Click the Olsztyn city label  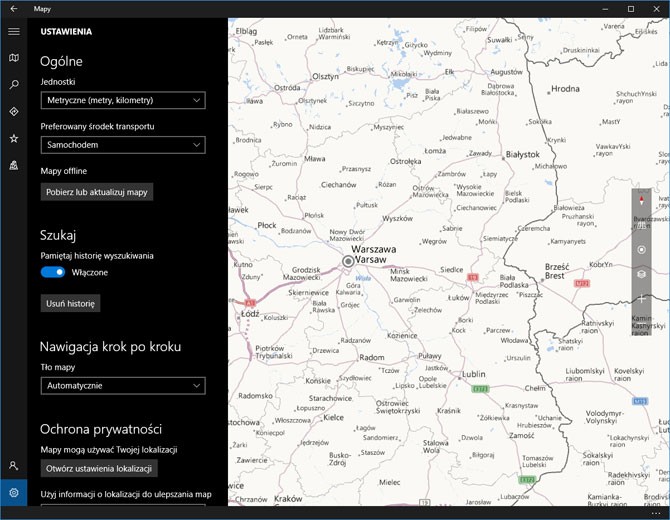(x=326, y=76)
